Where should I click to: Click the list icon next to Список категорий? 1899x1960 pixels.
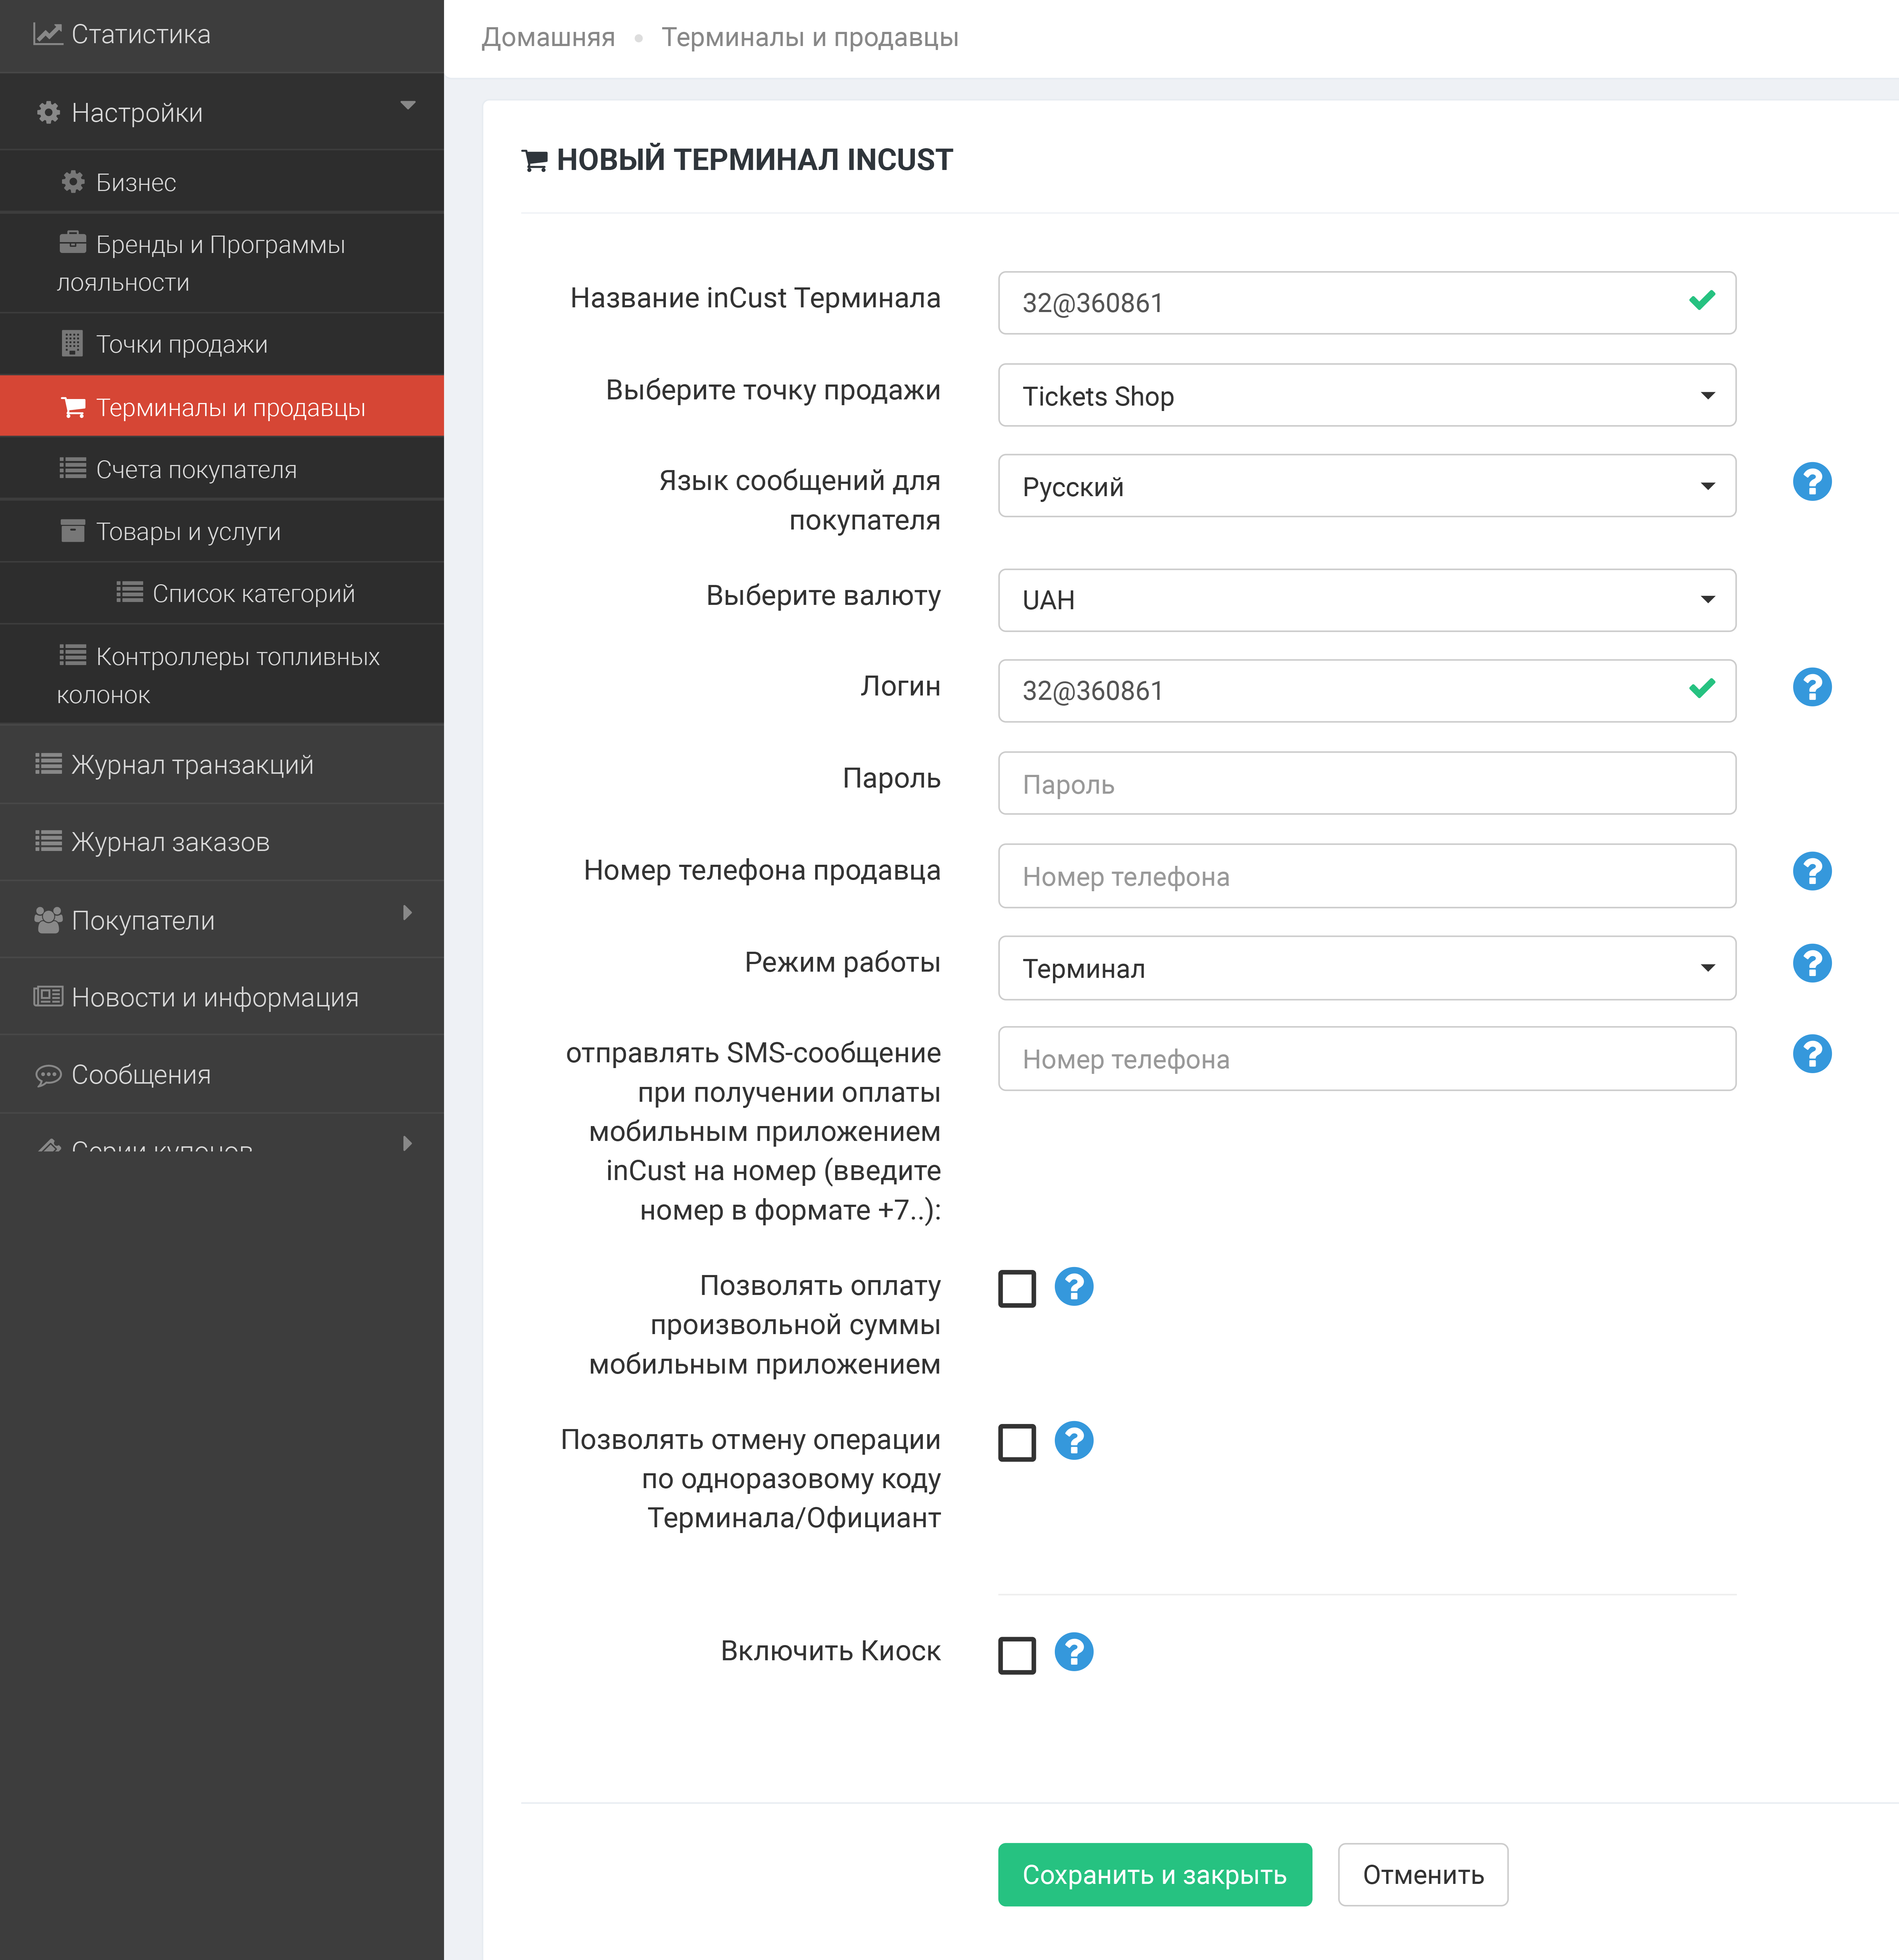130,592
